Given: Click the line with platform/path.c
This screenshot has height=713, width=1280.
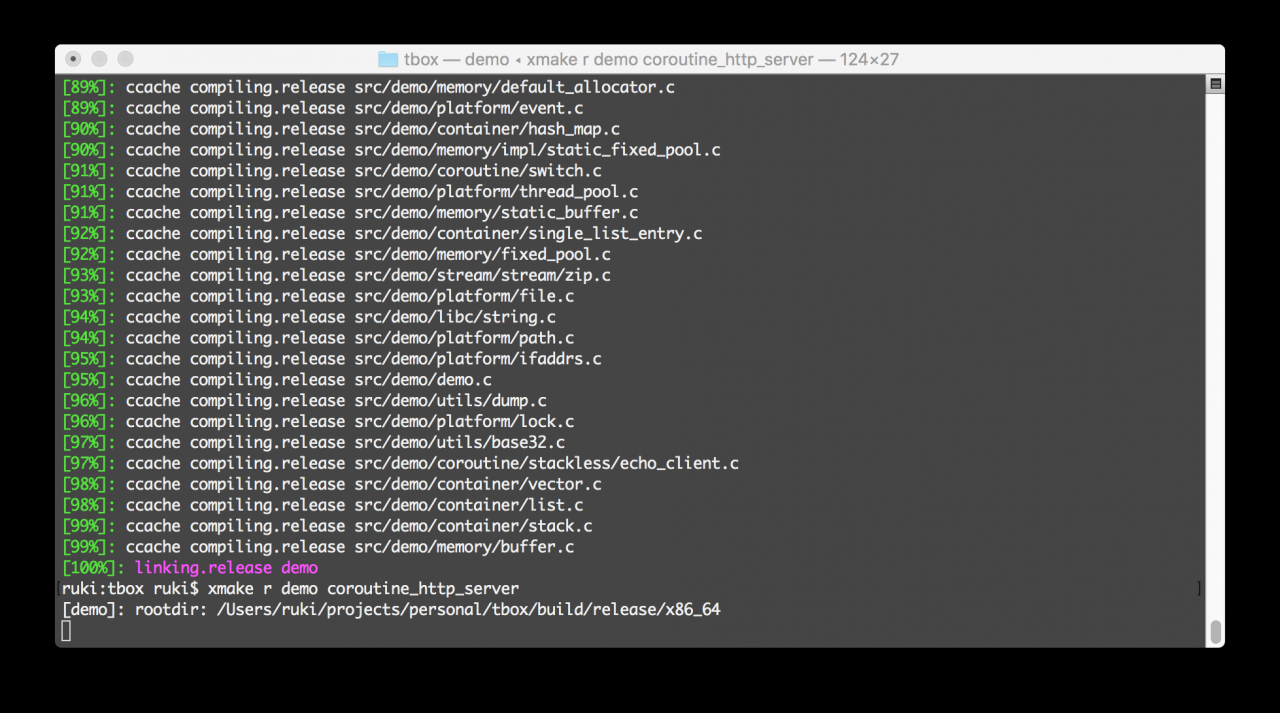Looking at the screenshot, I should click(318, 338).
